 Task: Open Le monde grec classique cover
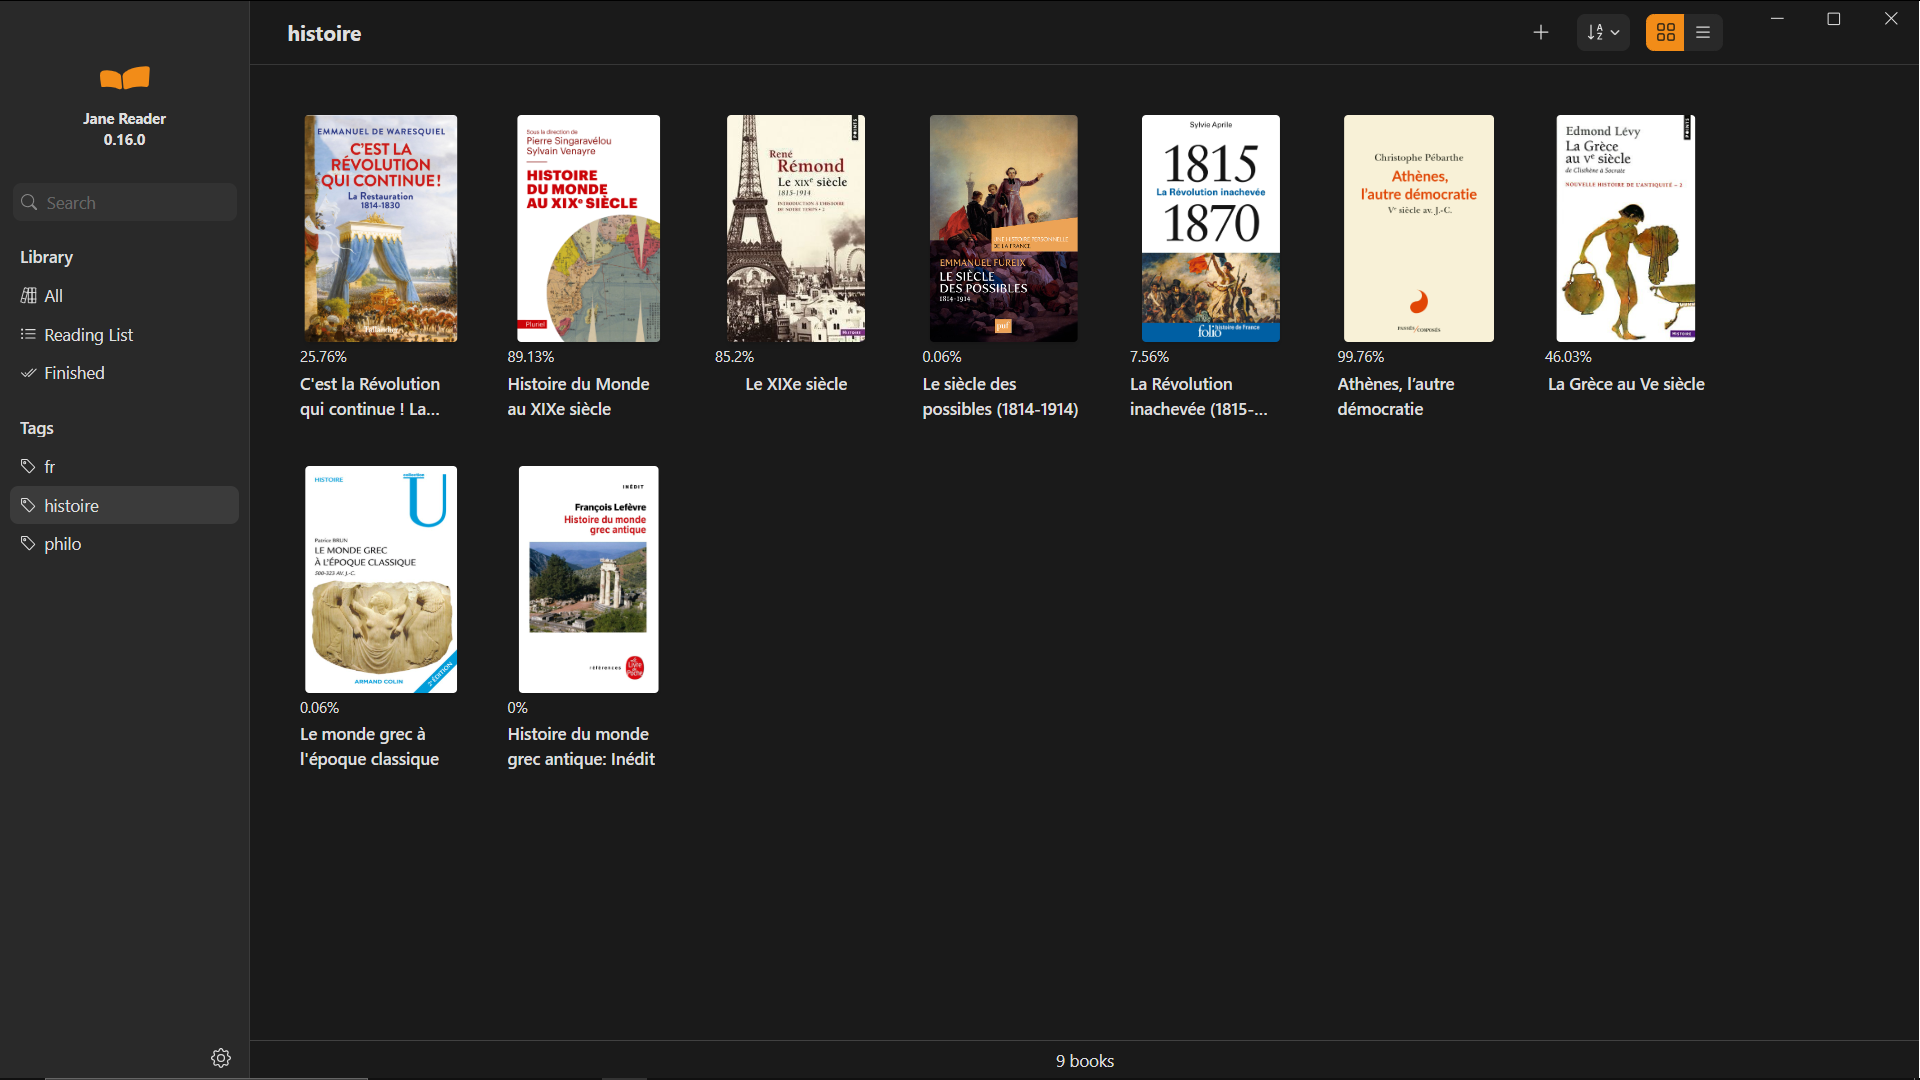380,579
